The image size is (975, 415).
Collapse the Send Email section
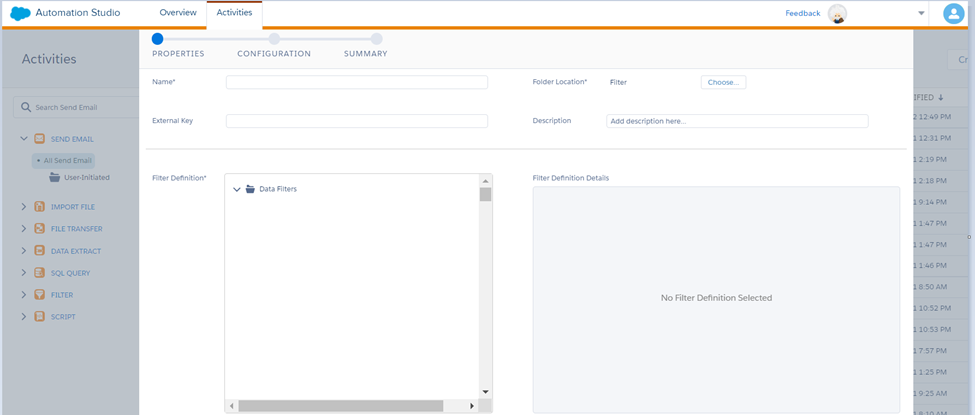[24, 139]
